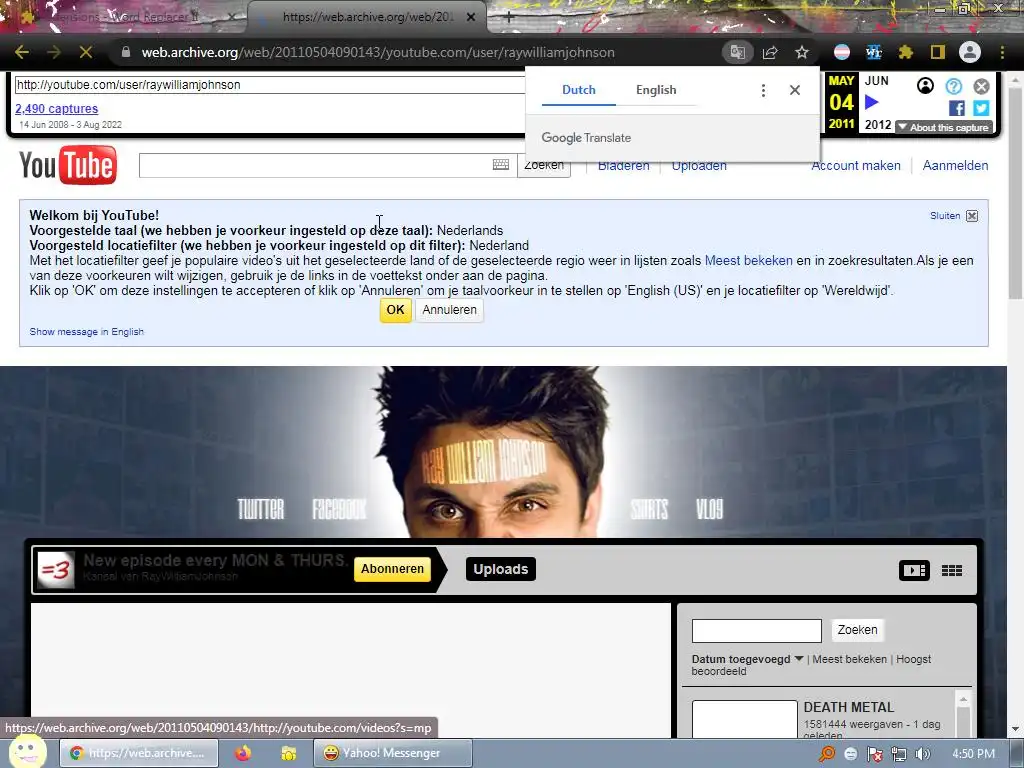Viewport: 1024px width, 768px height.
Task: Click Zoeken in the channel sidebar
Action: tap(857, 630)
